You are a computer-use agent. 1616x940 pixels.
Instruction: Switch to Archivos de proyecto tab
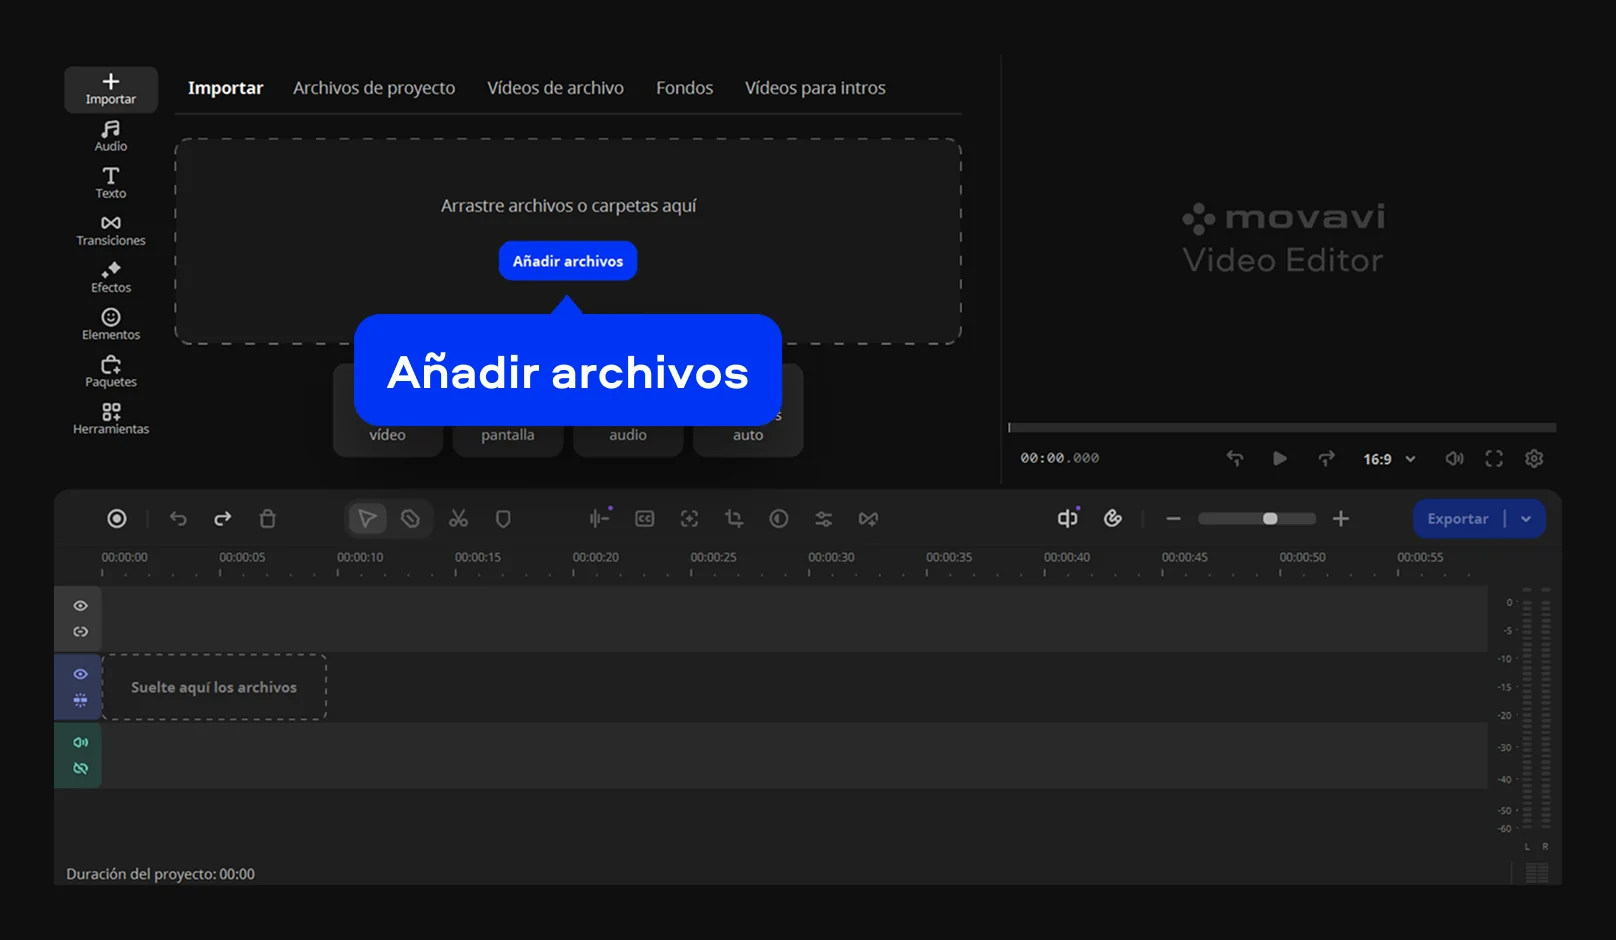374,88
